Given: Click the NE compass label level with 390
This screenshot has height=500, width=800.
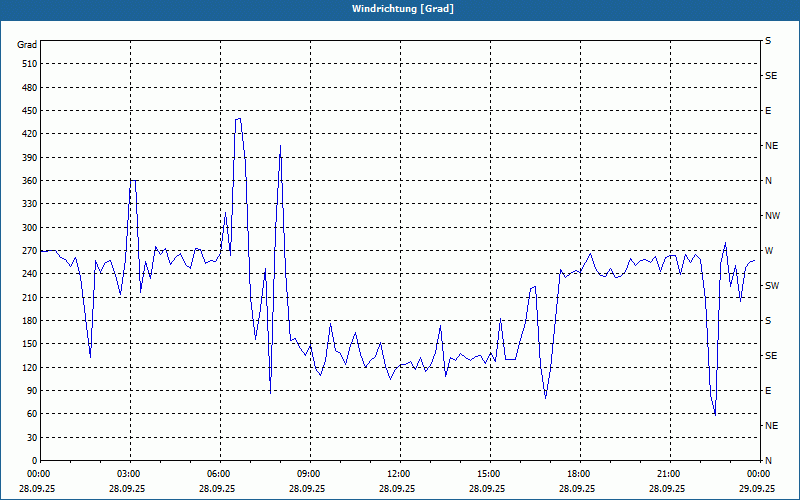Looking at the screenshot, I should pyautogui.click(x=771, y=146).
